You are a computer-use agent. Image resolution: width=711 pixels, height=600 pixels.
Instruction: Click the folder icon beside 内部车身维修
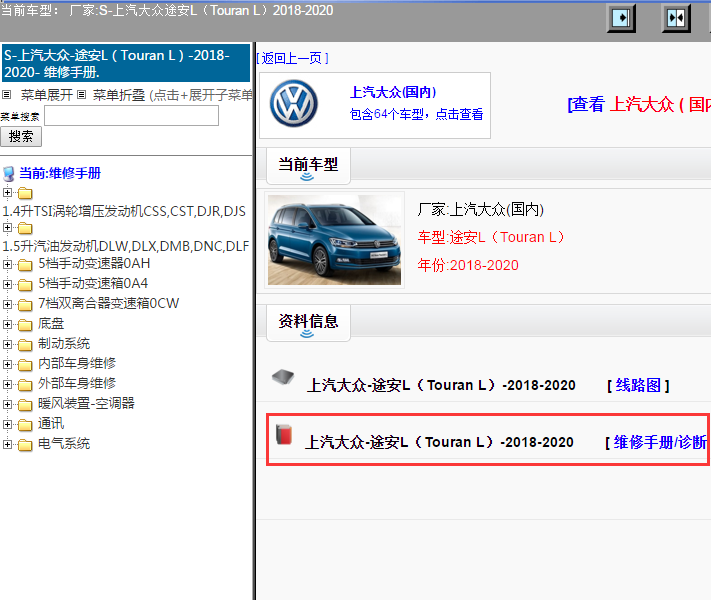coord(25,365)
